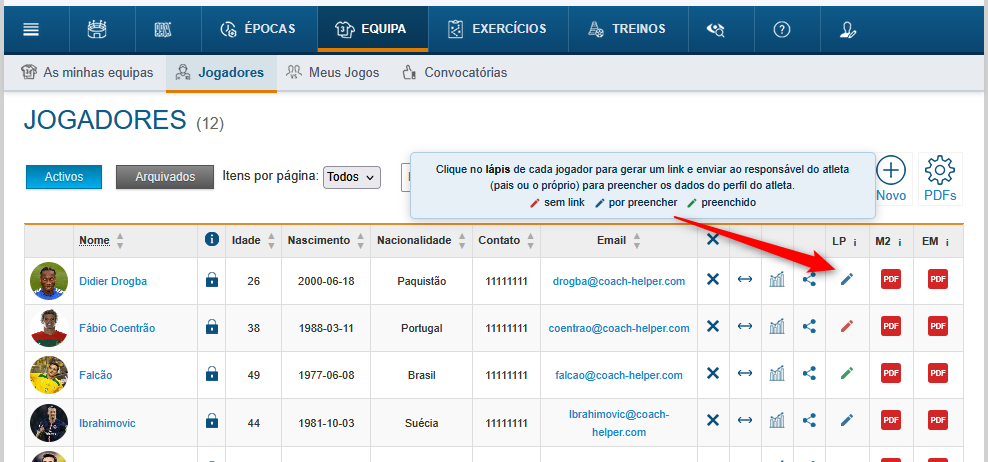This screenshot has width=988, height=462.
Task: Open the hamburger main menu
Action: click(31, 29)
